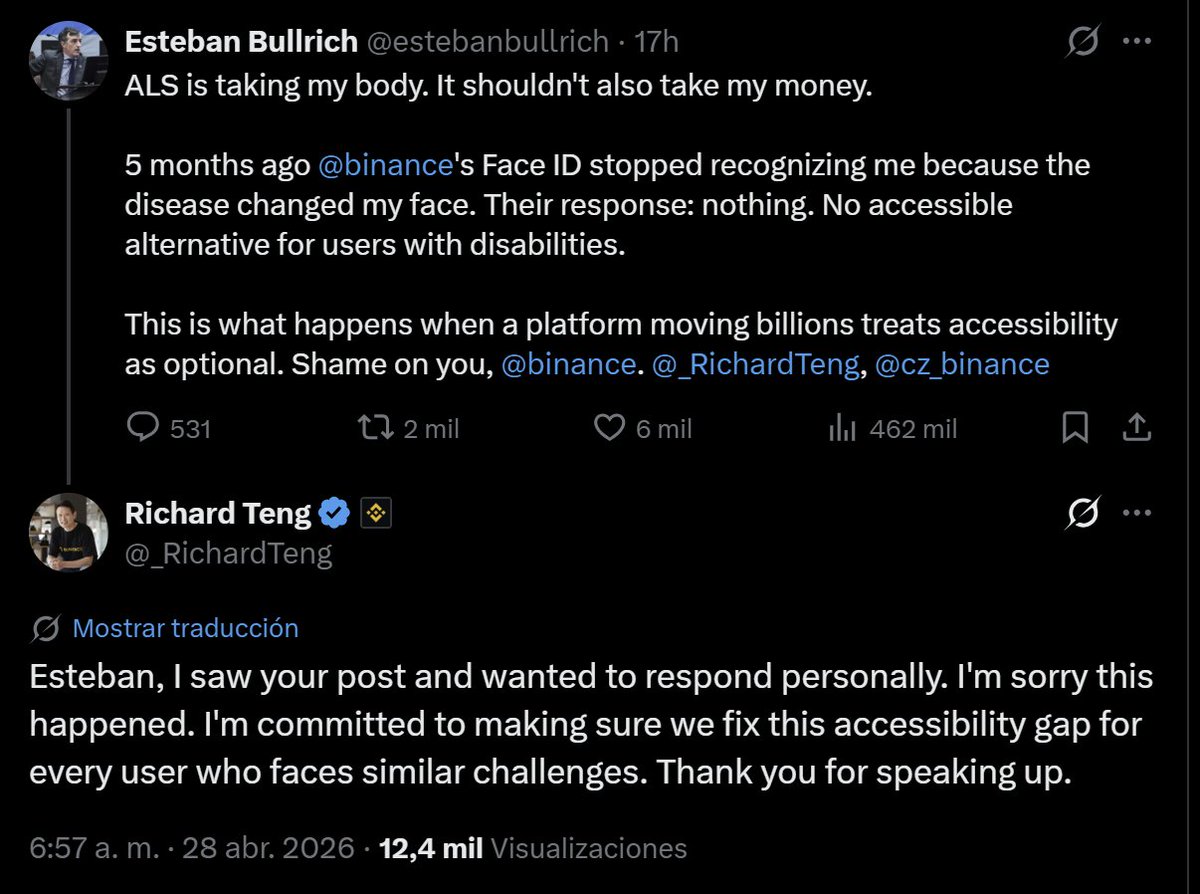Image resolution: width=1200 pixels, height=894 pixels.
Task: Open Esteban Bullrich's profile picture
Action: pos(68,62)
